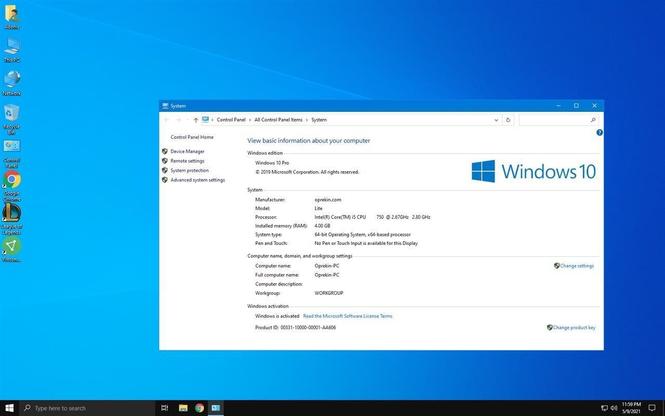This screenshot has height=416, width=665.
Task: Open Recycle Bin desktop icon
Action: click(x=12, y=120)
